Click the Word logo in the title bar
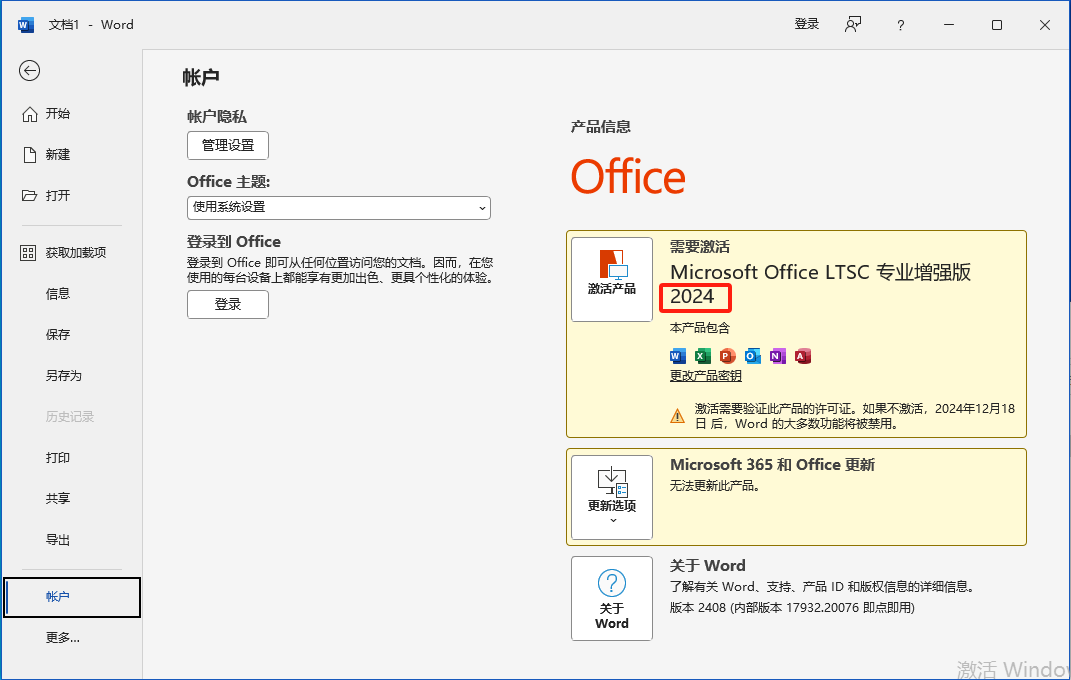This screenshot has height=680, width=1071. click(26, 25)
